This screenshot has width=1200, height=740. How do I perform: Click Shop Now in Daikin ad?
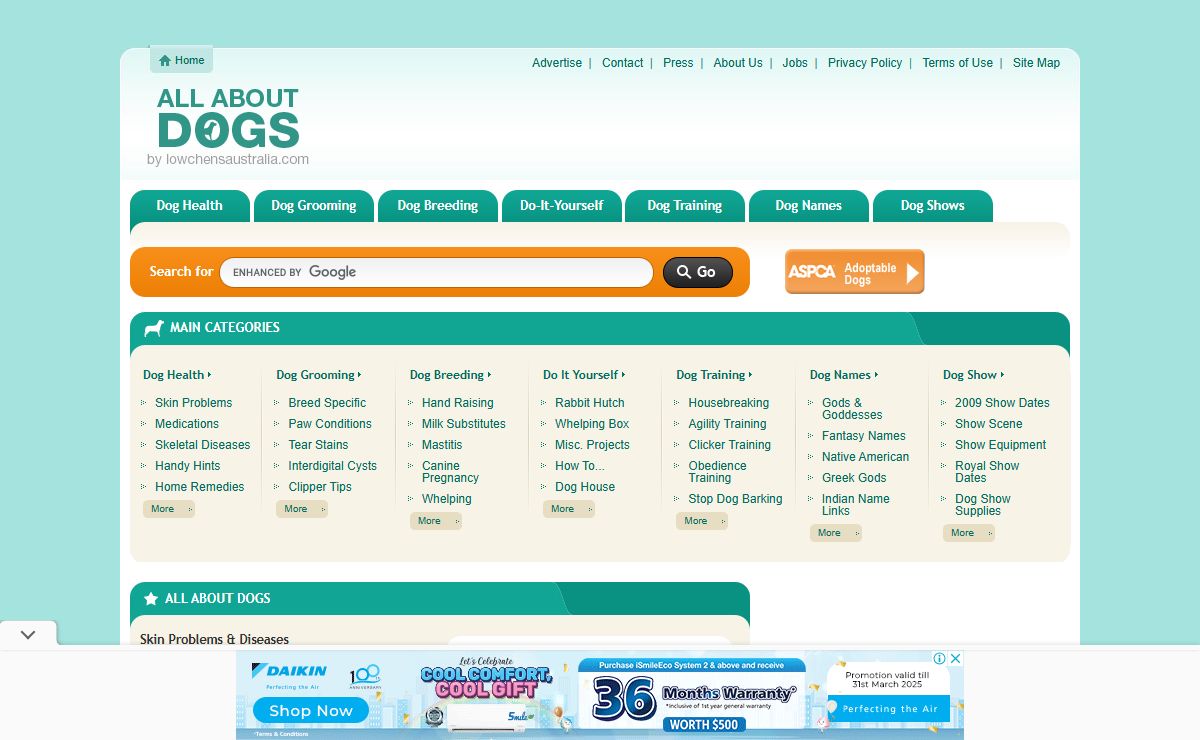tap(310, 711)
